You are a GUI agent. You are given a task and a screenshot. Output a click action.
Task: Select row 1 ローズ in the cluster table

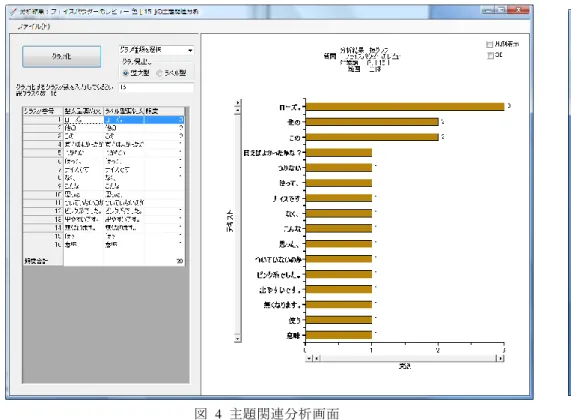click(x=104, y=120)
